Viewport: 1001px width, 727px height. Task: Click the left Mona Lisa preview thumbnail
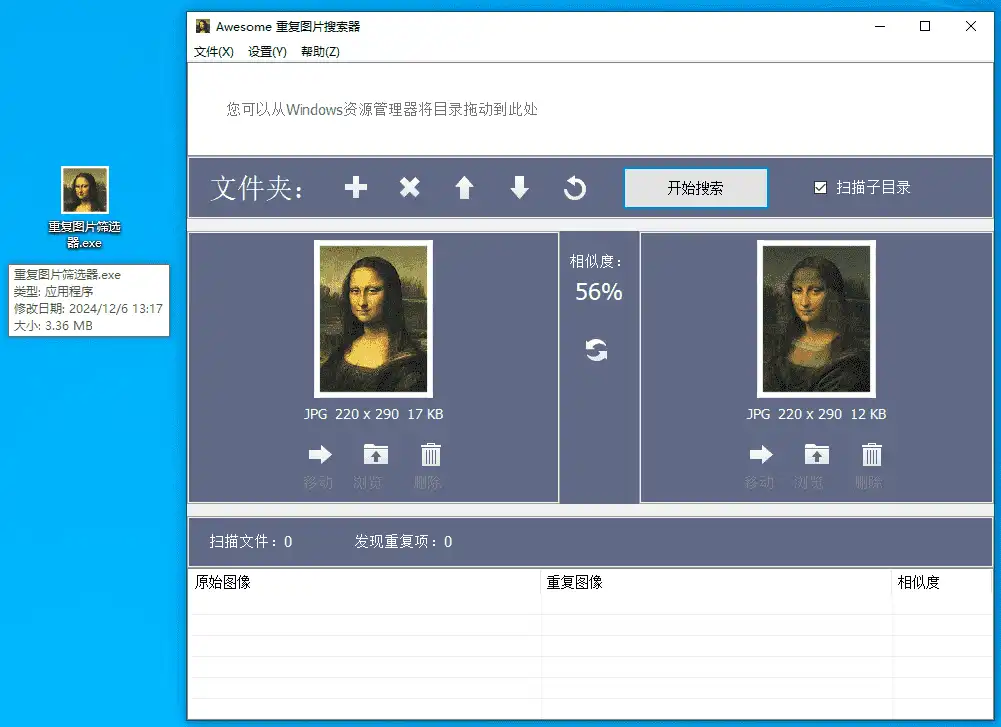pos(373,319)
